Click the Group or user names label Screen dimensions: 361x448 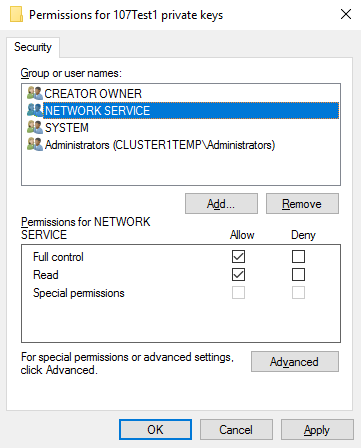point(71,73)
